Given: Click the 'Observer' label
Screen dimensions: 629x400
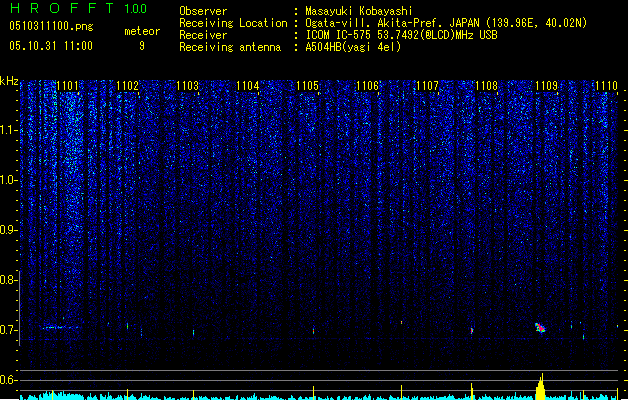Looking at the screenshot, I should pyautogui.click(x=203, y=11).
